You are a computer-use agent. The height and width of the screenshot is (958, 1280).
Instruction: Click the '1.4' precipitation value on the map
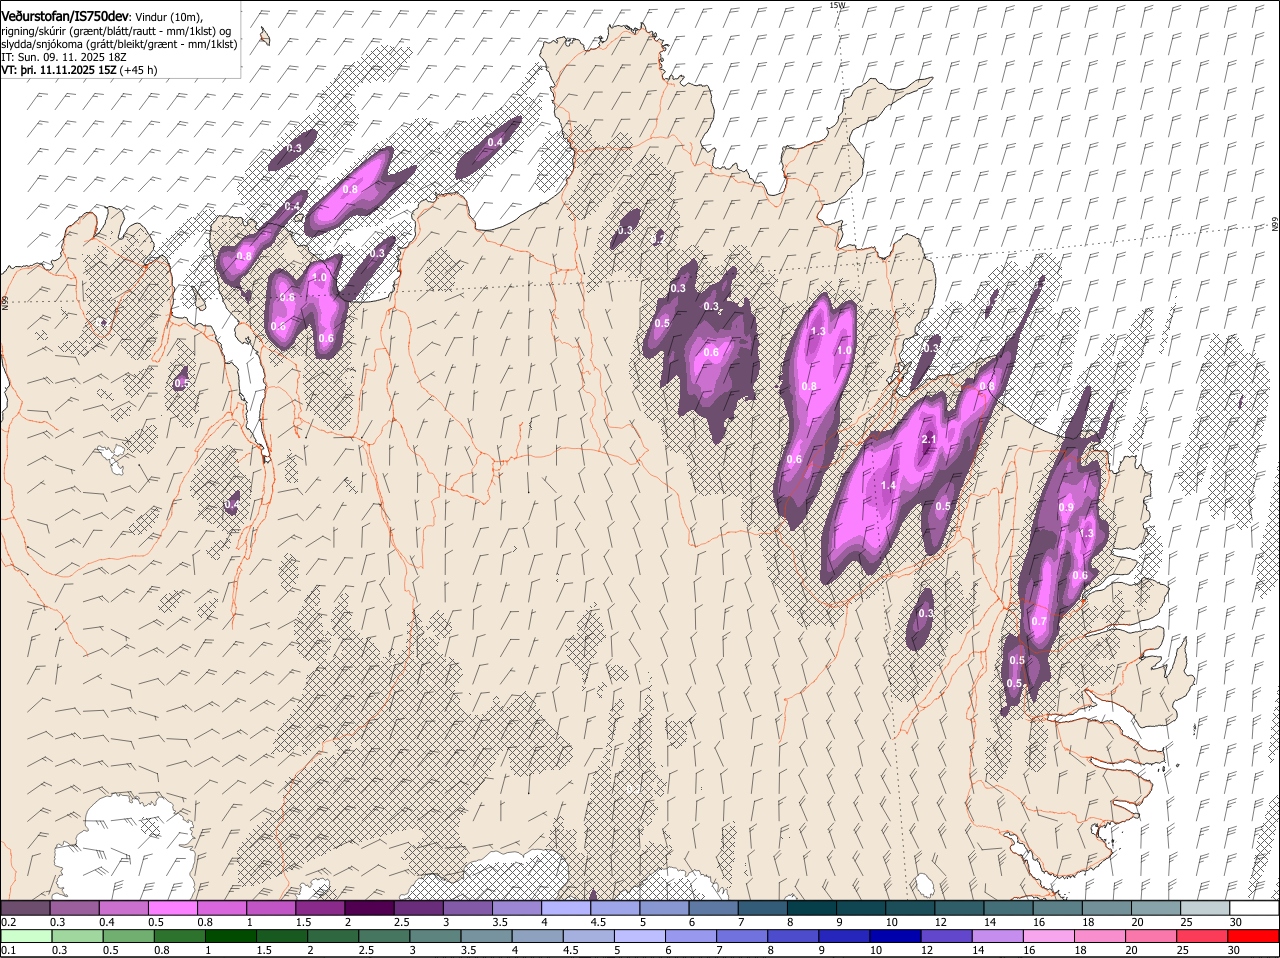pos(888,485)
